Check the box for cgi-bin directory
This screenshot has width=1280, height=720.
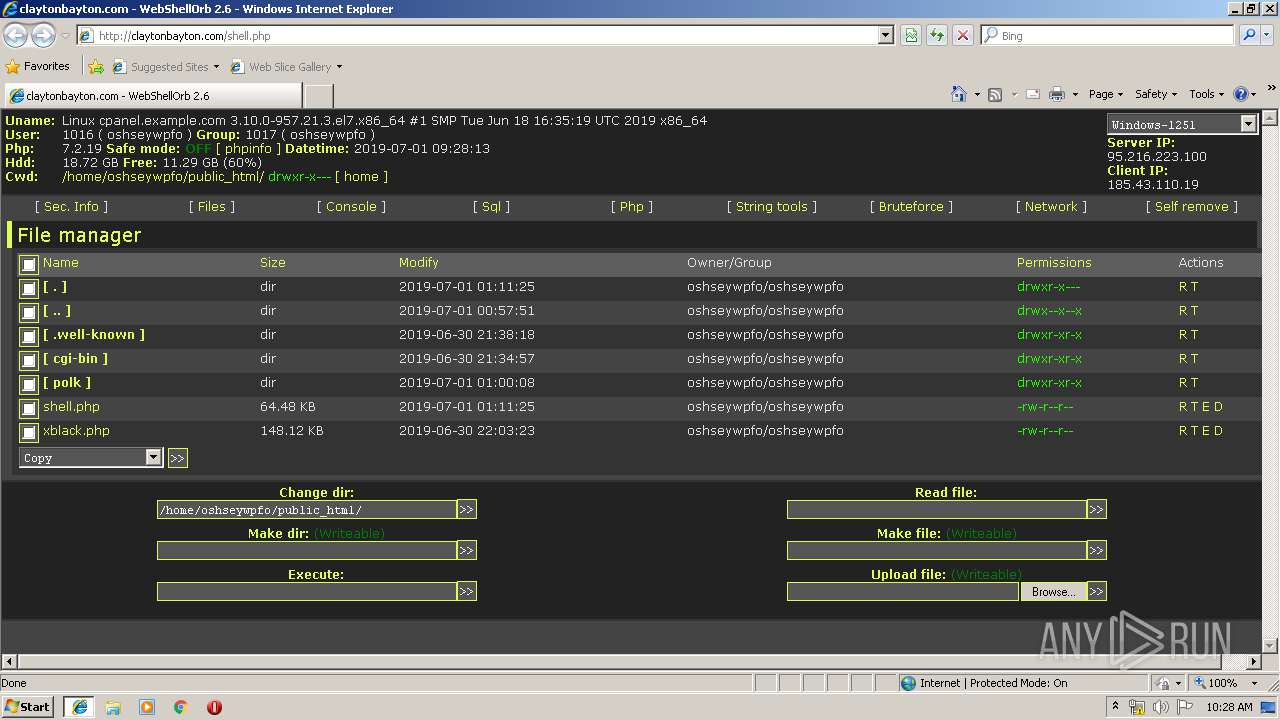(x=29, y=360)
